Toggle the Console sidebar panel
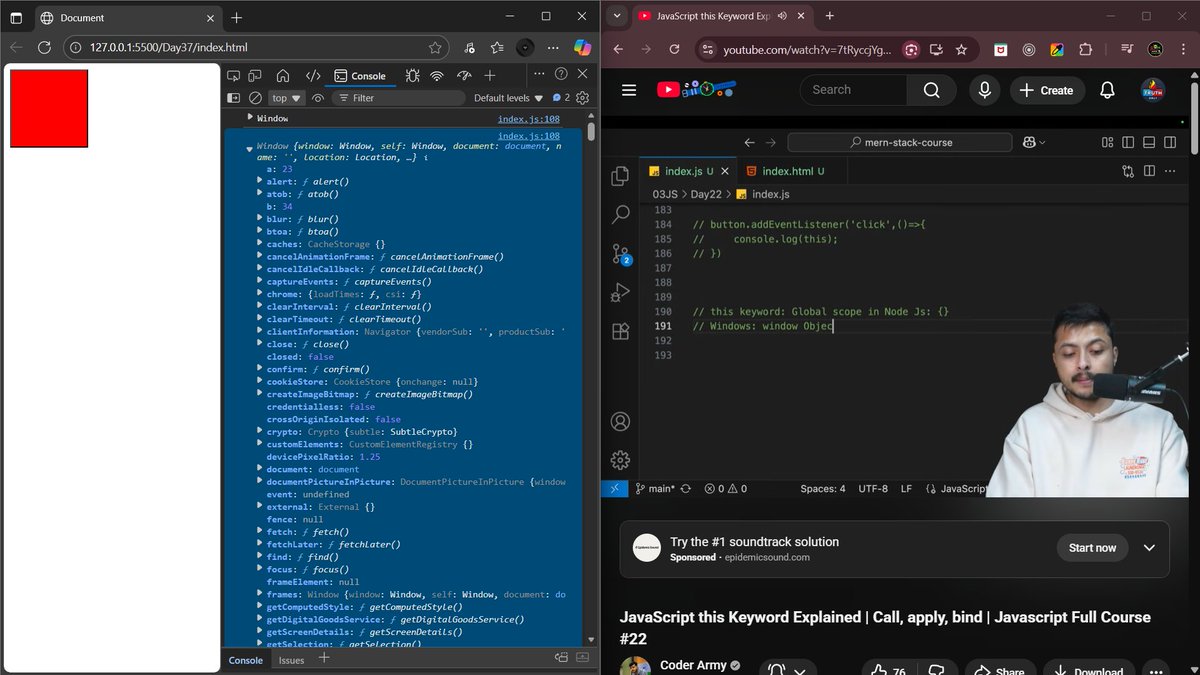 [234, 97]
